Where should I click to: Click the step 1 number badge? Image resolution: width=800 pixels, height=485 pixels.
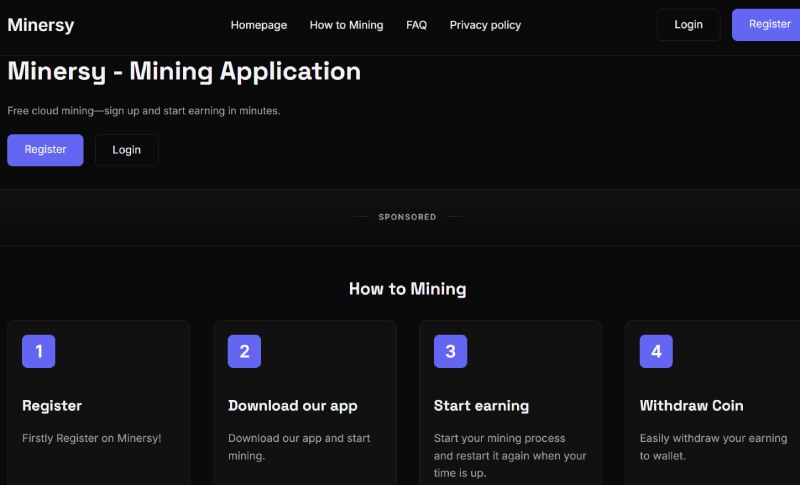point(38,351)
